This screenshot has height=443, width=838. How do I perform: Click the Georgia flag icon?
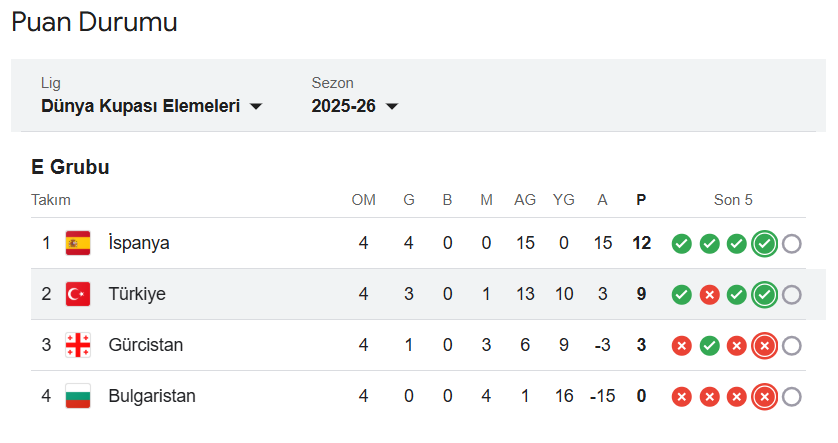78,345
